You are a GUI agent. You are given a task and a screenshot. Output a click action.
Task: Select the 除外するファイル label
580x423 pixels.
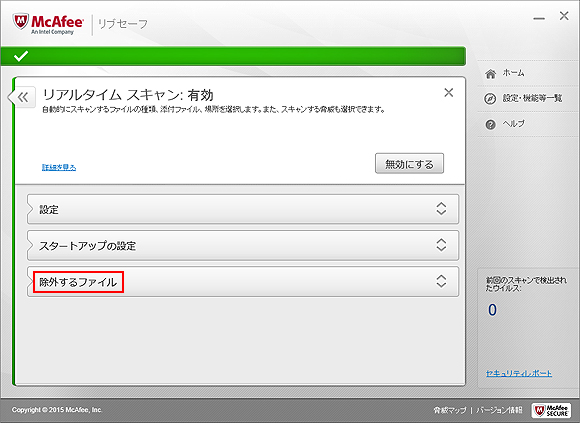click(x=78, y=282)
